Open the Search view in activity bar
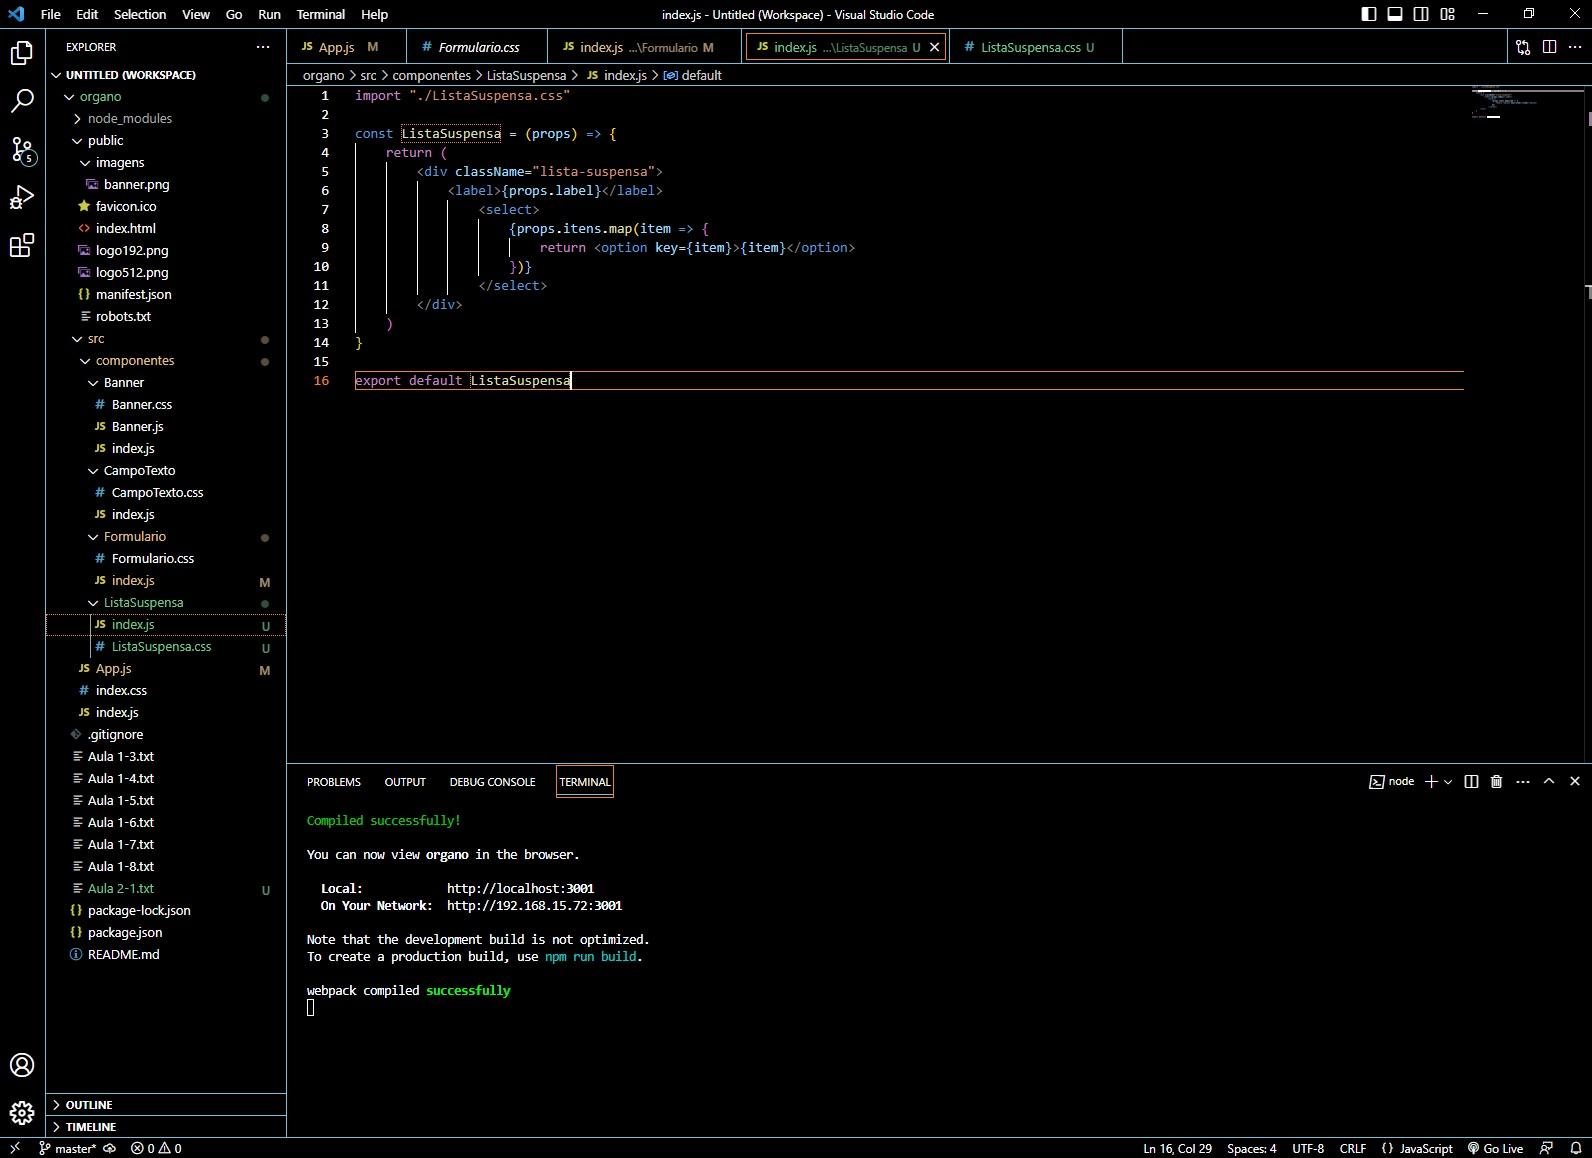This screenshot has height=1158, width=1592. tap(22, 101)
